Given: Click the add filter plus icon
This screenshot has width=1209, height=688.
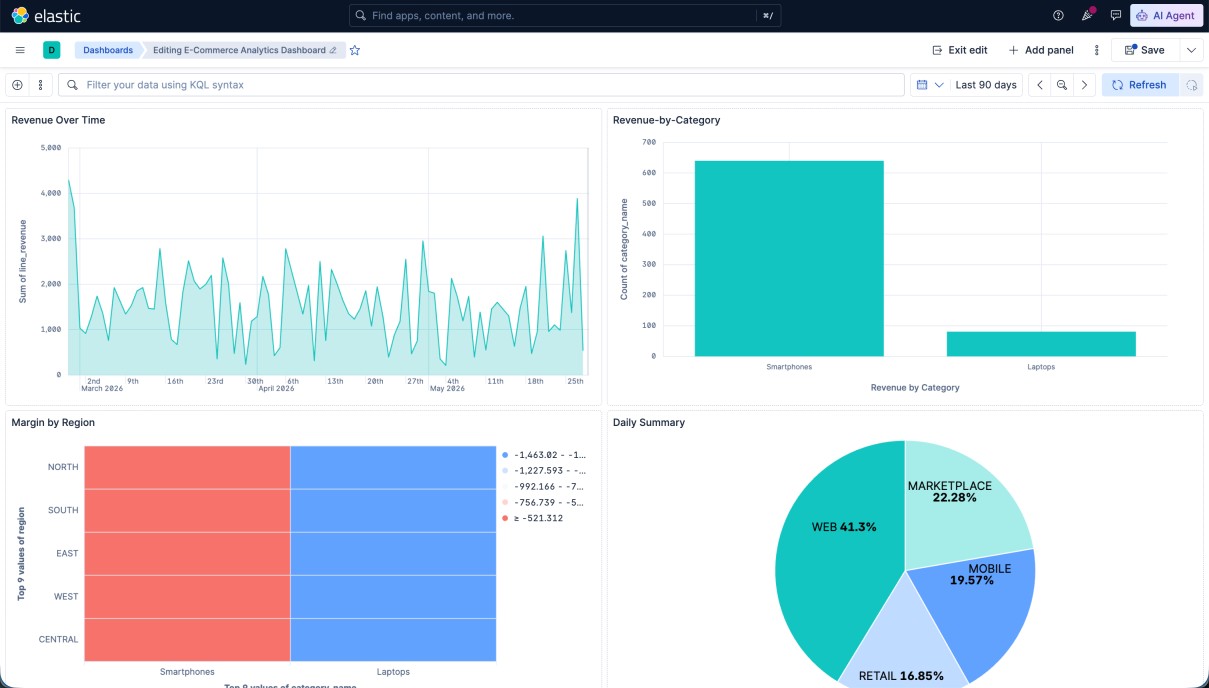Looking at the screenshot, I should click(18, 85).
